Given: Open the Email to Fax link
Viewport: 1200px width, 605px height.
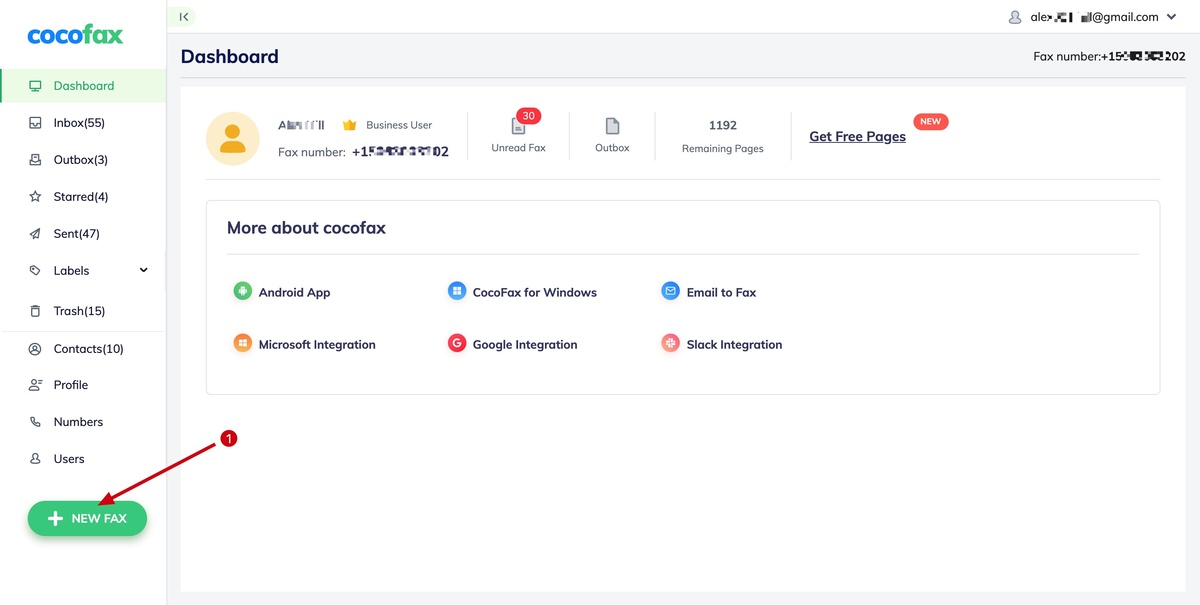Looking at the screenshot, I should click(721, 293).
